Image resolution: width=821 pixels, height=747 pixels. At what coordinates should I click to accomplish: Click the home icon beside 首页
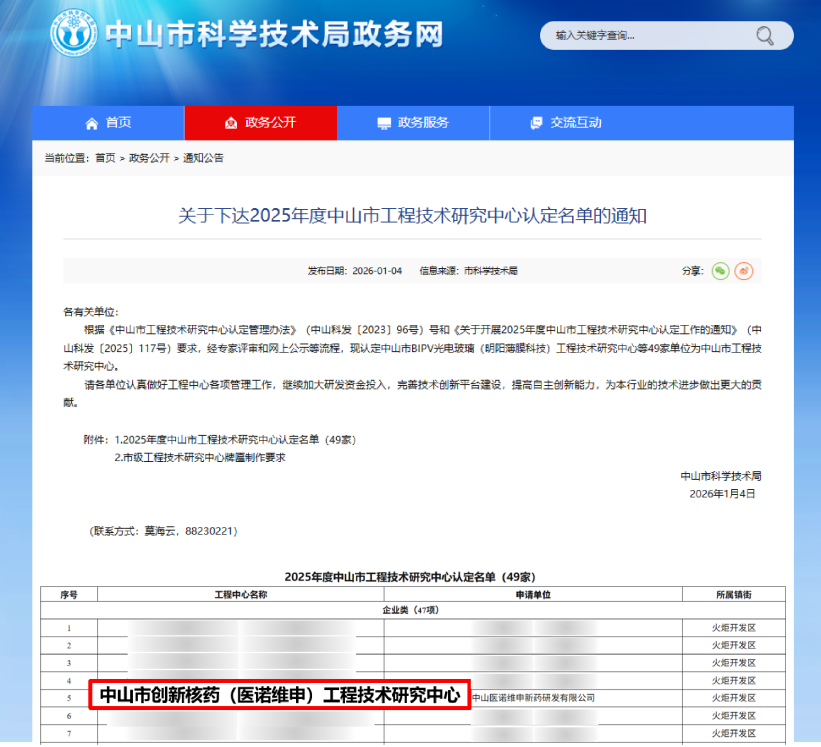(92, 124)
